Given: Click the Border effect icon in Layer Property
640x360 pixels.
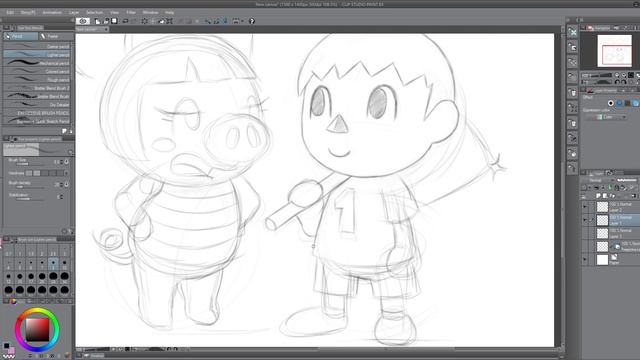Looking at the screenshot, I should point(611,103).
